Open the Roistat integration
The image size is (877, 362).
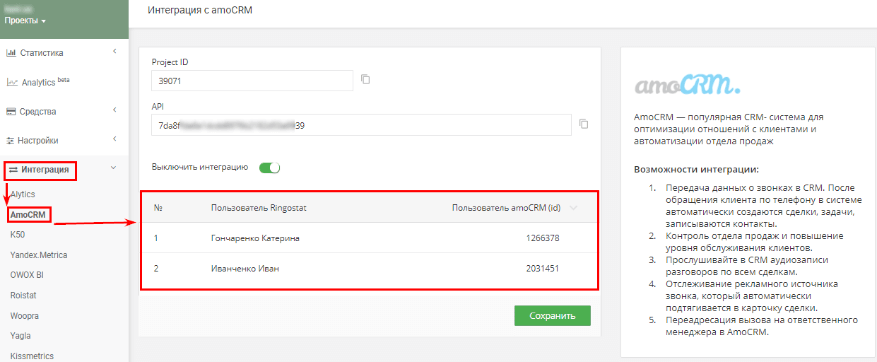pyautogui.click(x=23, y=295)
